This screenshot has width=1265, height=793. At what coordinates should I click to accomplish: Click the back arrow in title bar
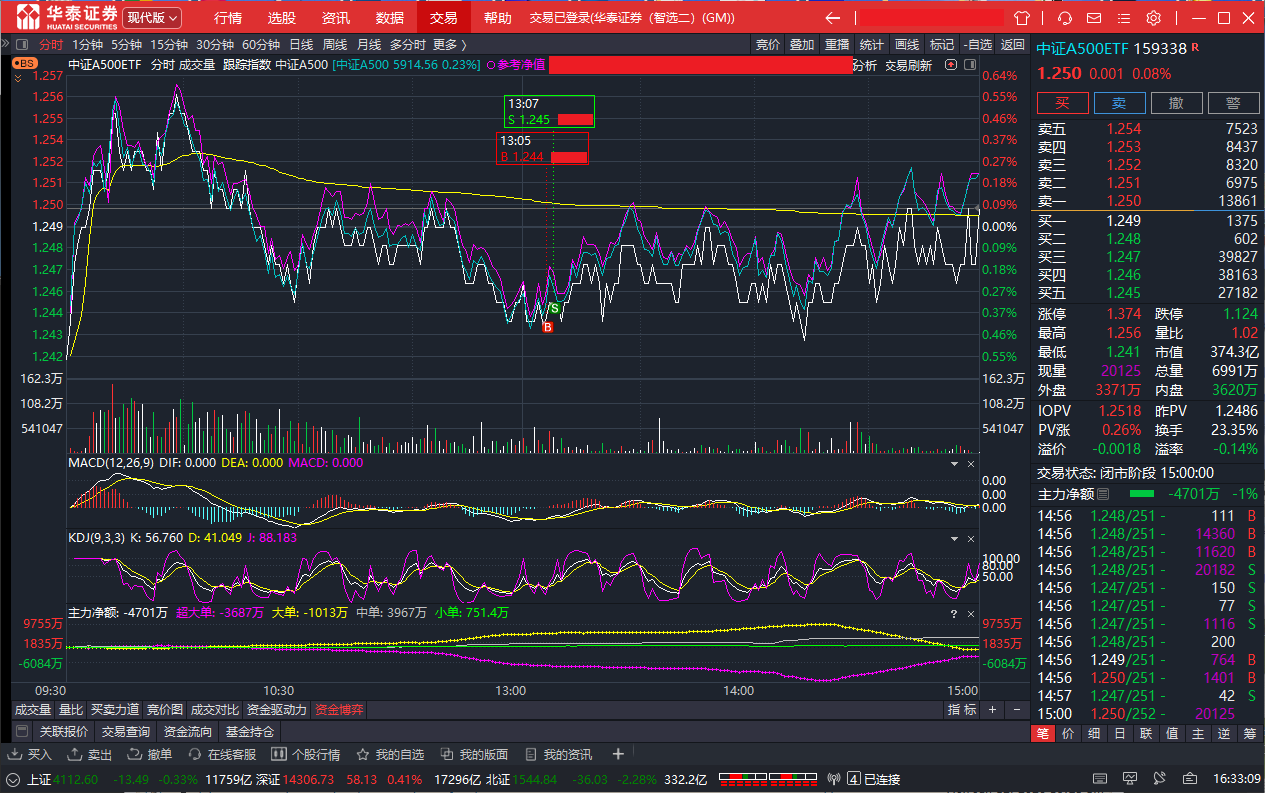pyautogui.click(x=832, y=18)
